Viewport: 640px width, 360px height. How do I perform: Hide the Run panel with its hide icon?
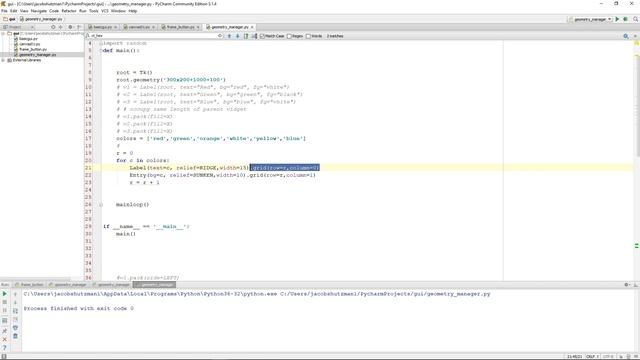pos(636,284)
